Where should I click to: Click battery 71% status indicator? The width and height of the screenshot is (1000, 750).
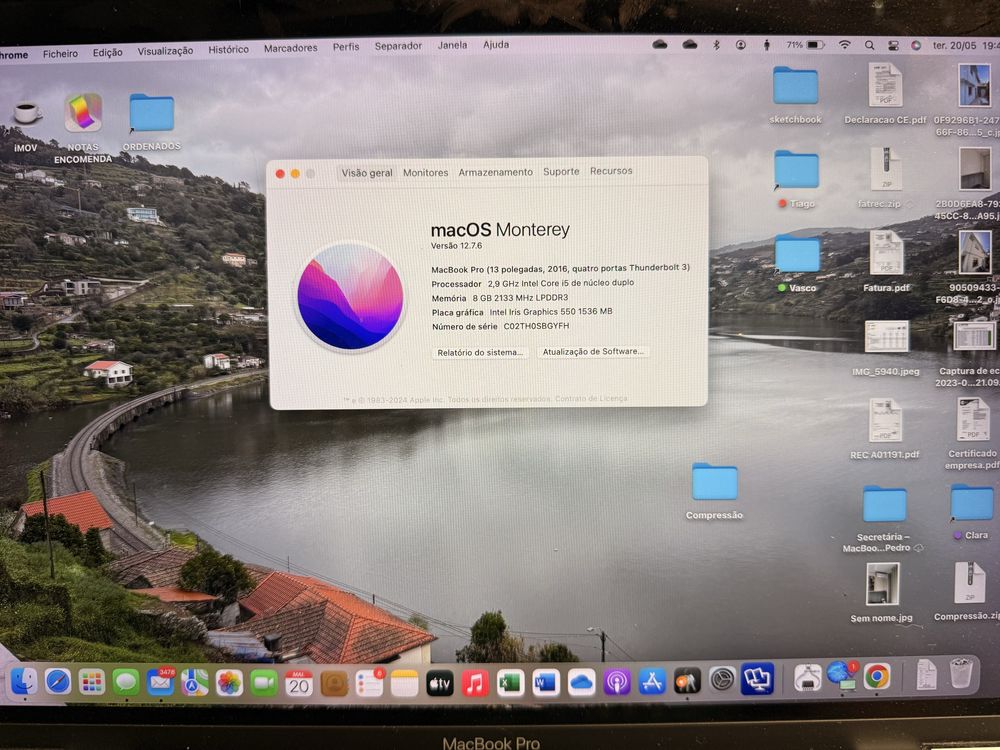tap(805, 45)
